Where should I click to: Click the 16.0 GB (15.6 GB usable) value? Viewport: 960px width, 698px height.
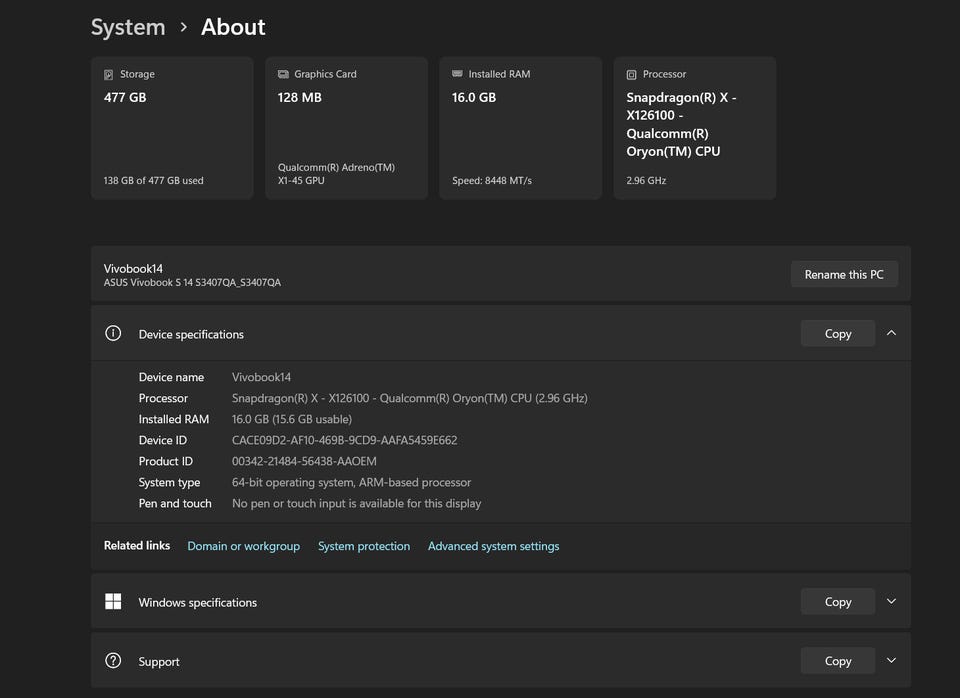coord(292,419)
